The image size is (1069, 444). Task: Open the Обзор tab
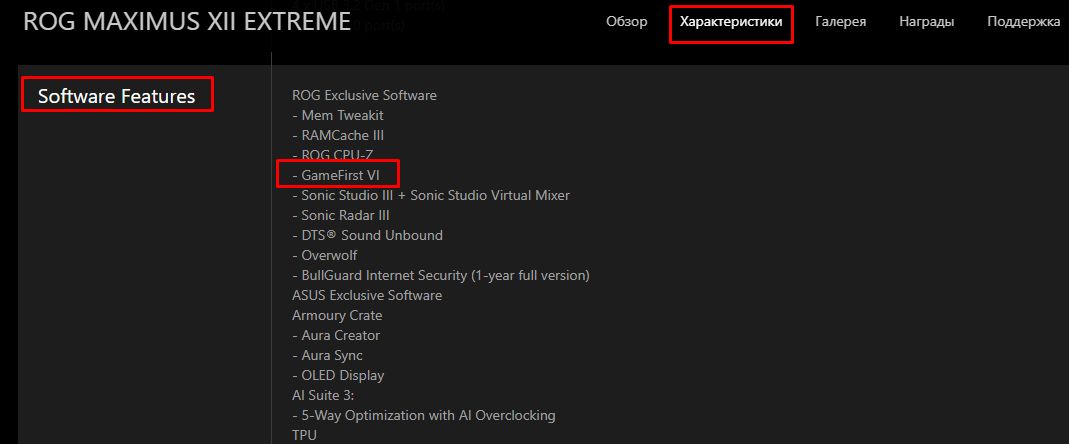pos(627,22)
